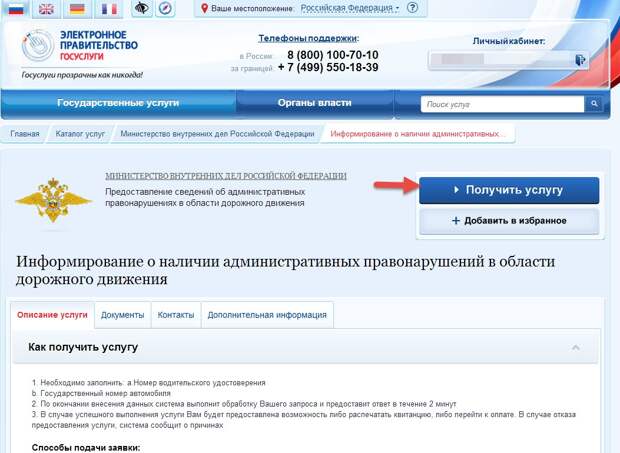Choose the German flag language option
The image size is (620, 453).
[x=77, y=9]
